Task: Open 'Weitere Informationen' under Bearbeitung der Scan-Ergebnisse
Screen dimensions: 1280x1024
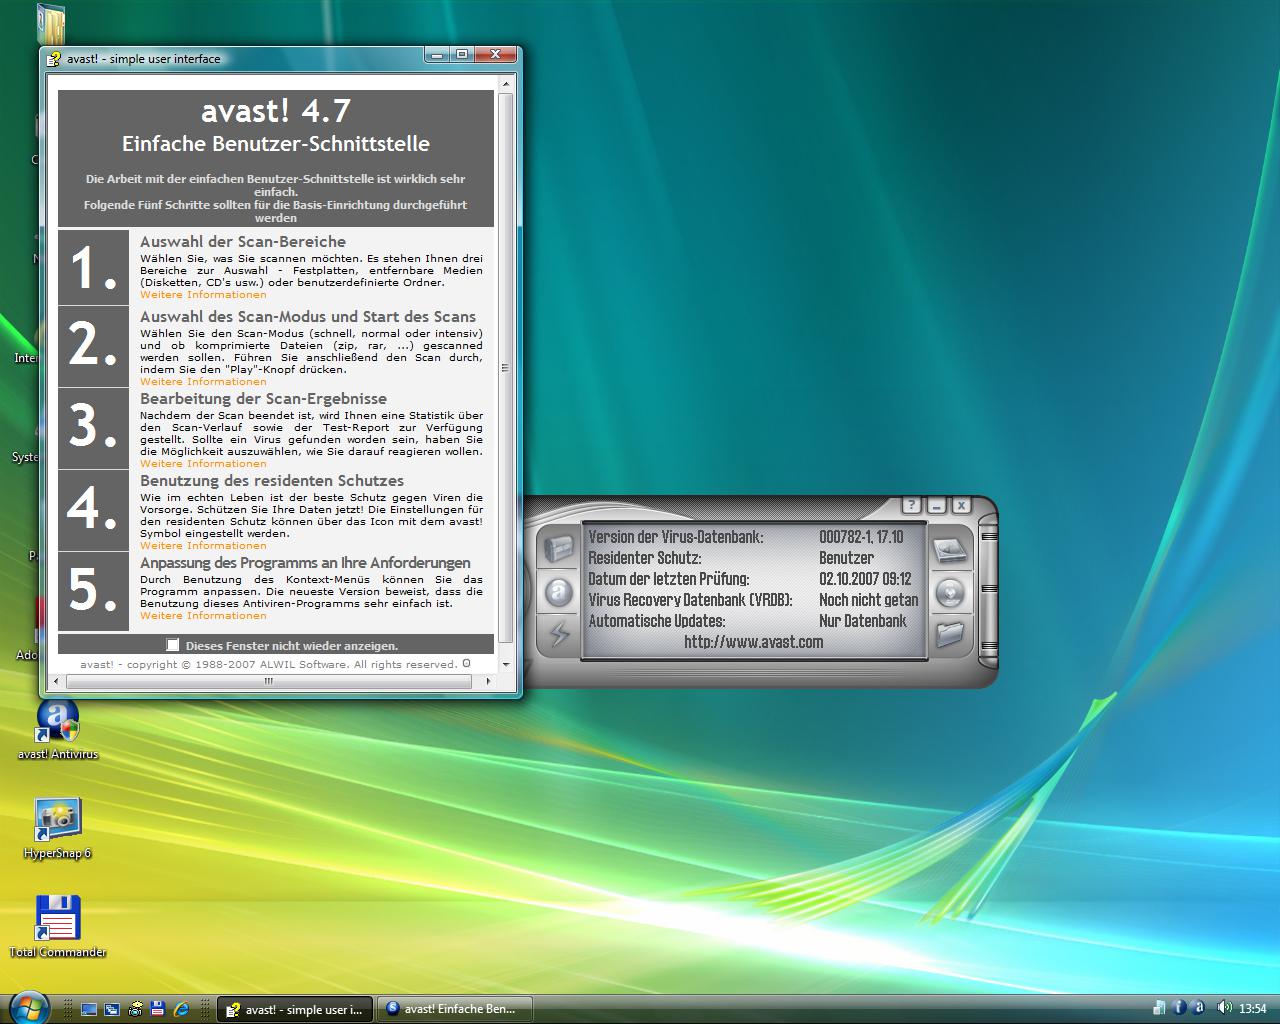Action: click(x=203, y=464)
